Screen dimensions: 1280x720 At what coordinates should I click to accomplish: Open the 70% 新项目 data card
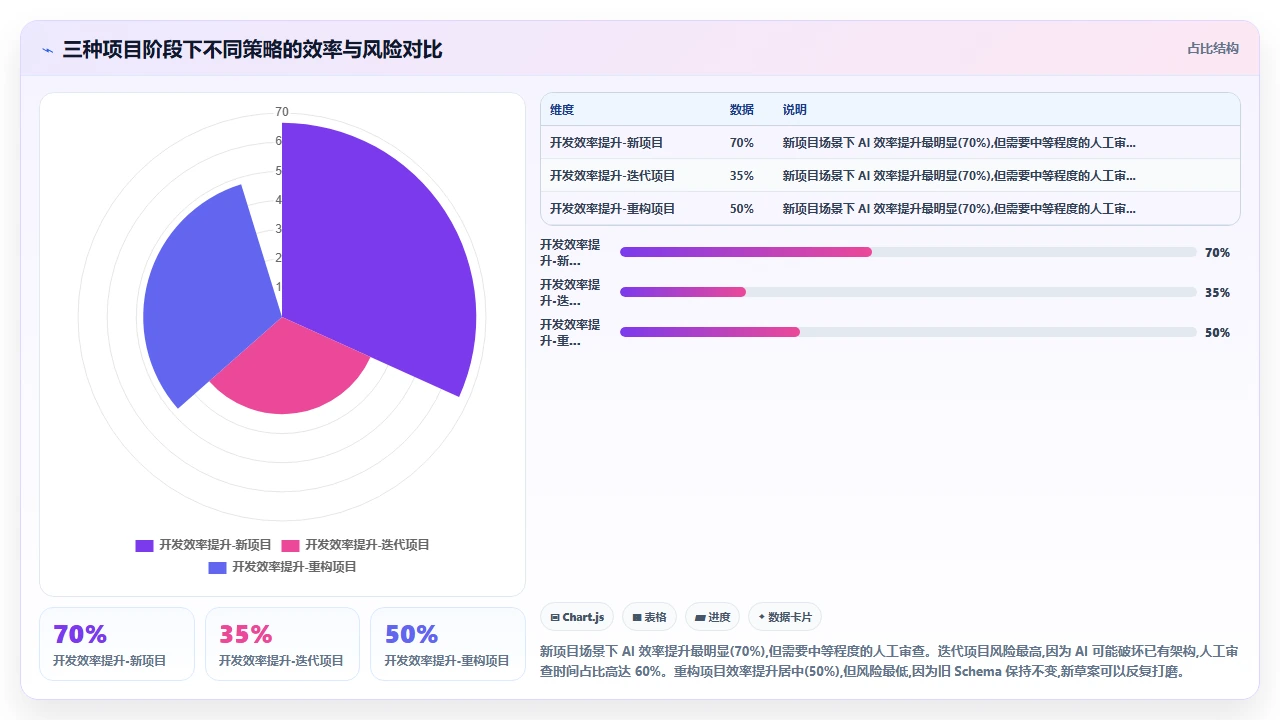[x=117, y=644]
